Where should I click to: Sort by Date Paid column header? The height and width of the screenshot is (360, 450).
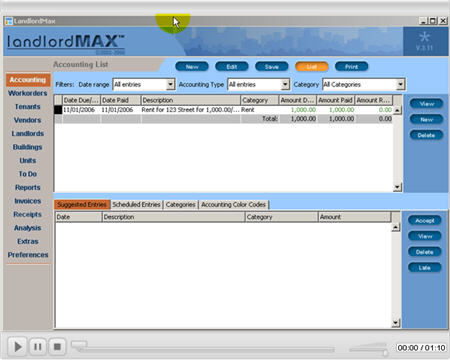click(120, 100)
